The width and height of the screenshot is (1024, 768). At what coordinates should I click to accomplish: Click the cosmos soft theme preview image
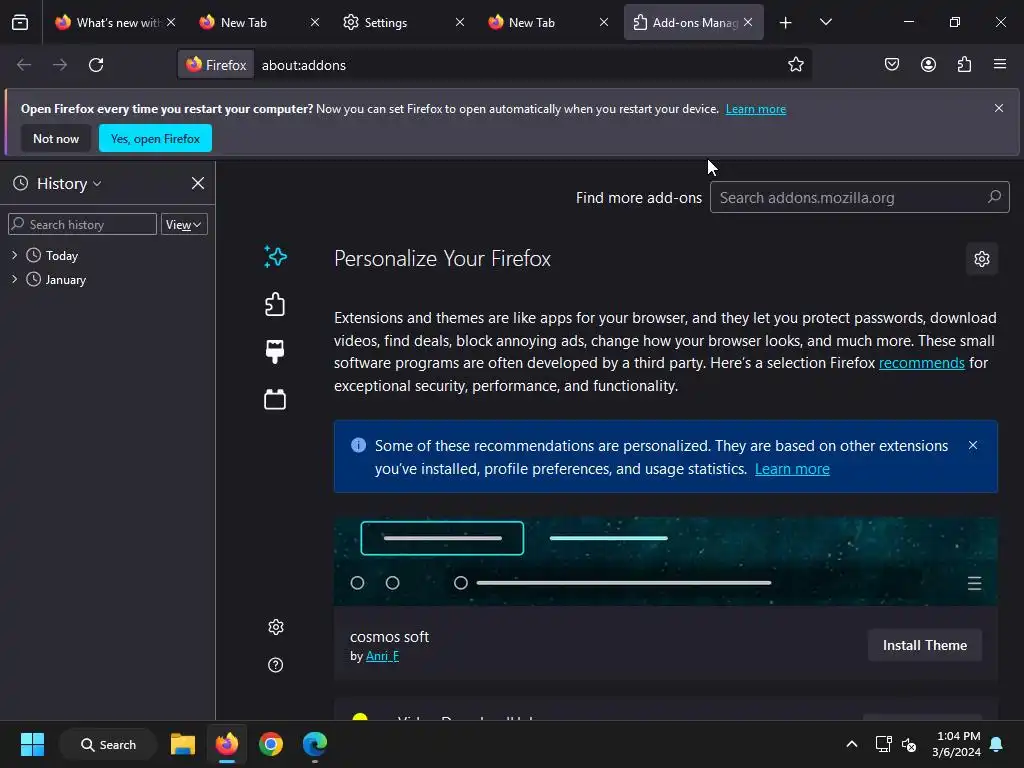665,561
